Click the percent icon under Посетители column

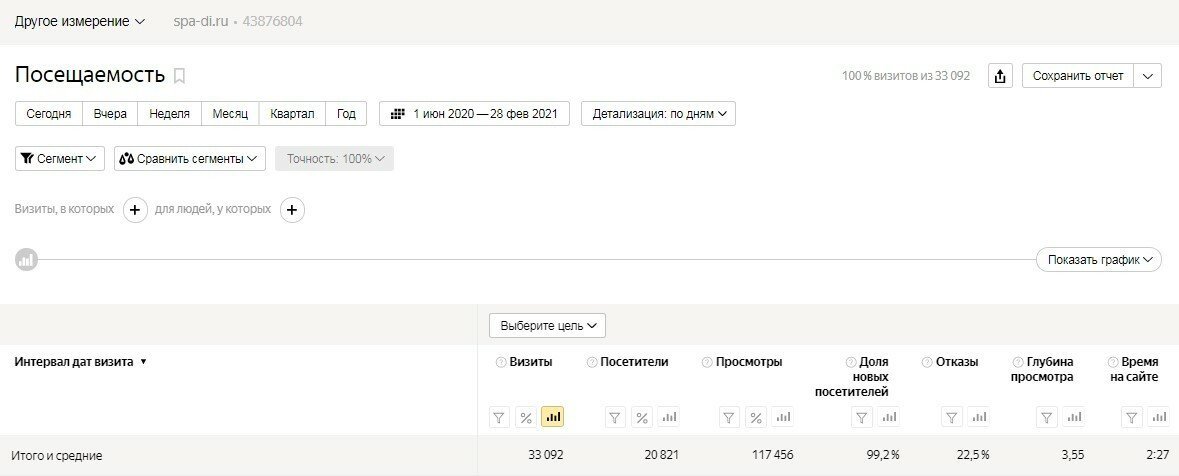pos(641,417)
